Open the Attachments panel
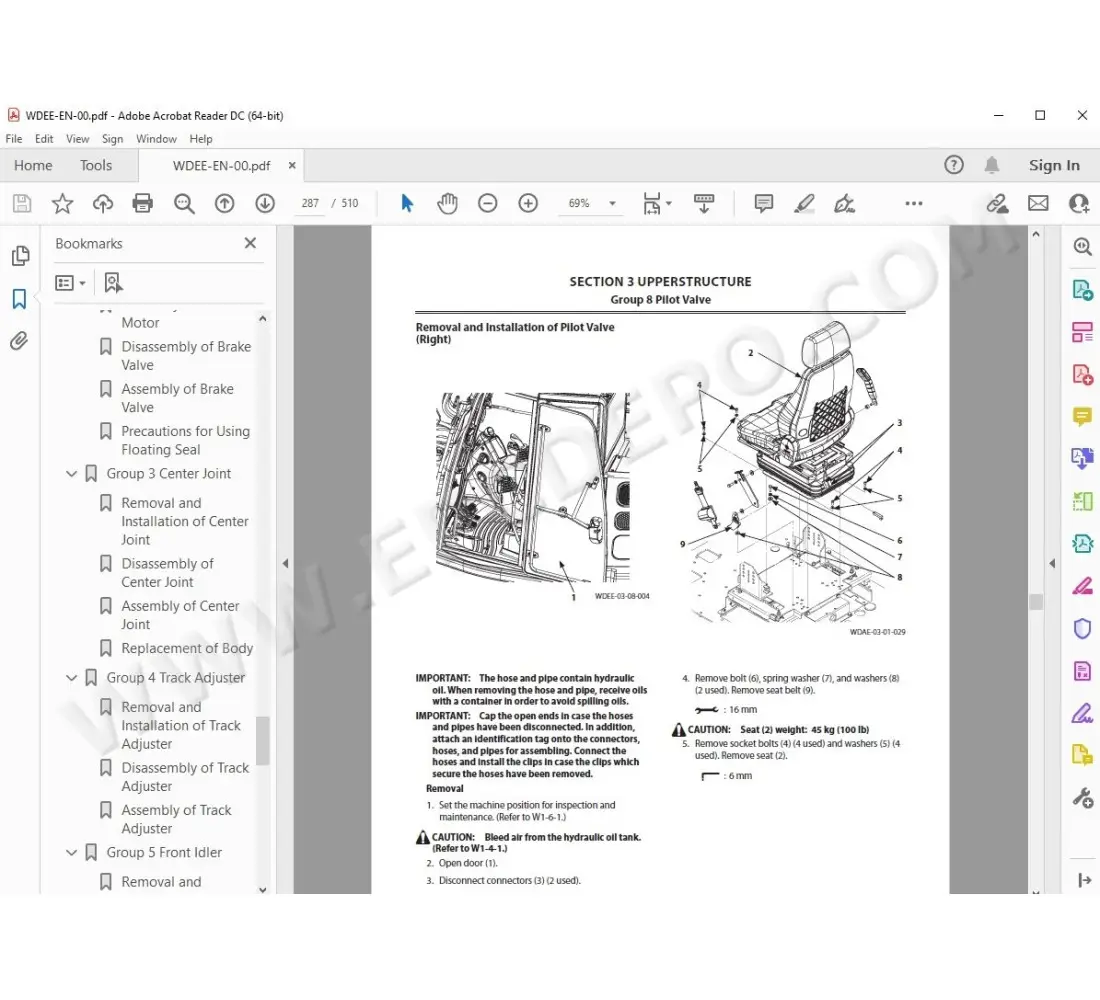1100x1000 pixels. click(20, 340)
